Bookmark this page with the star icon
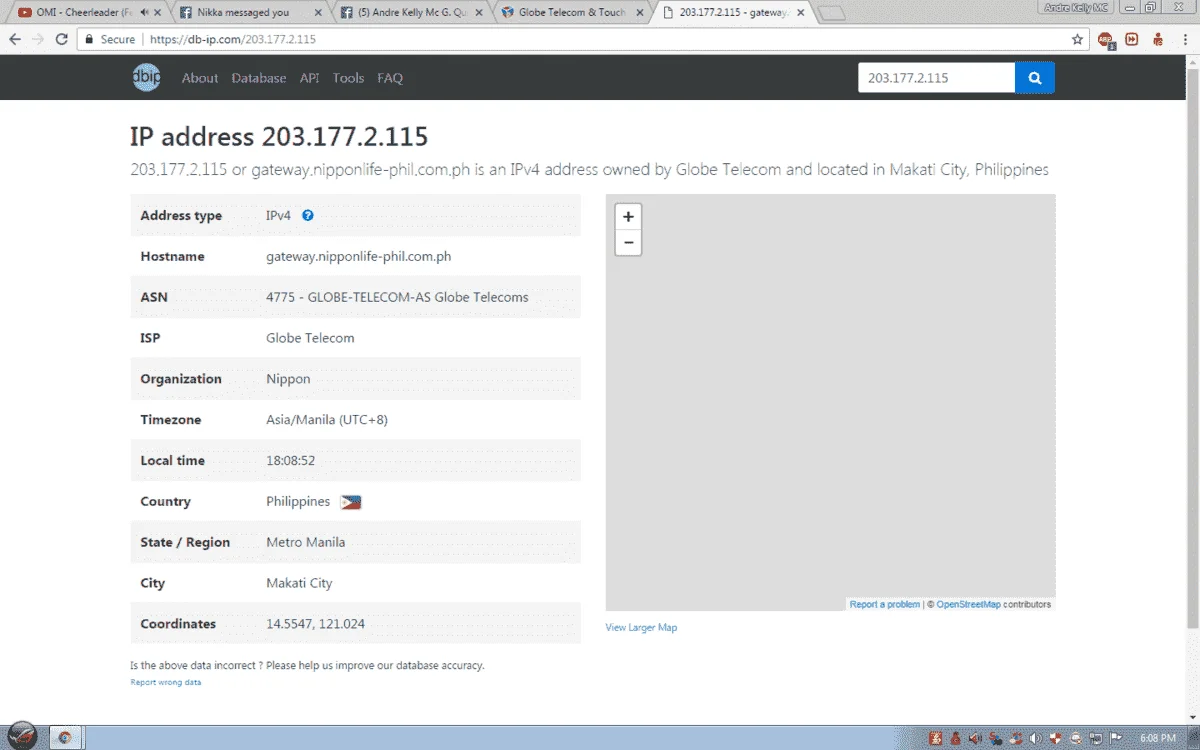The width and height of the screenshot is (1200, 750). (1077, 40)
